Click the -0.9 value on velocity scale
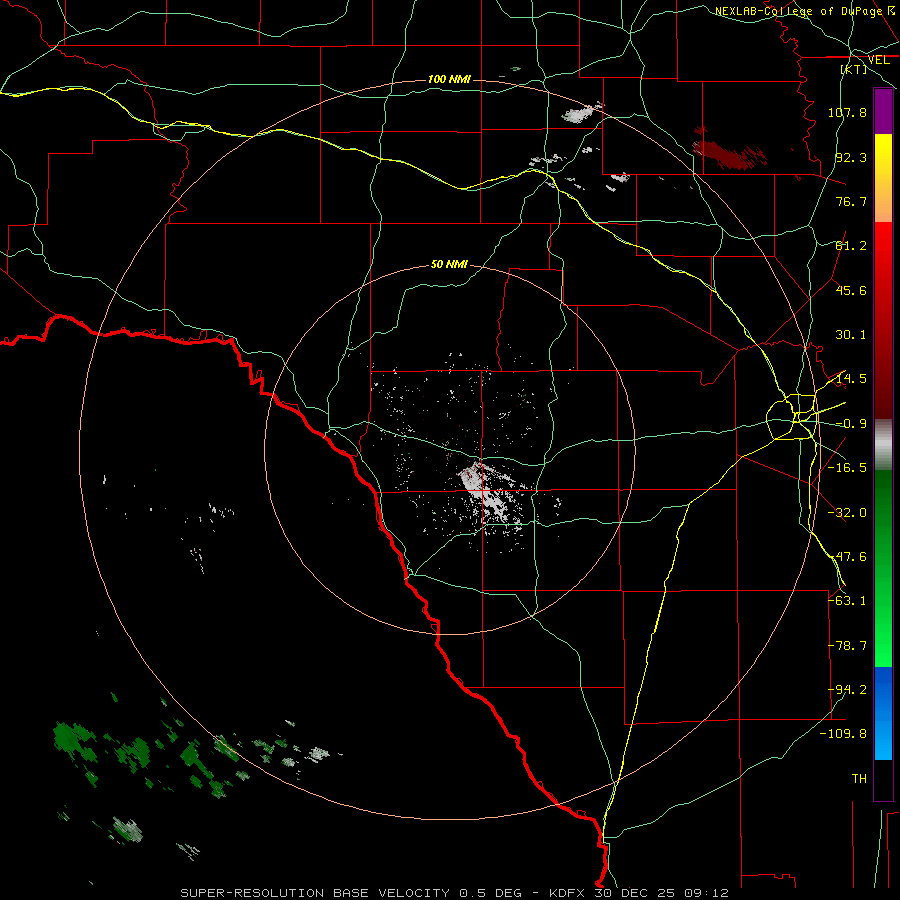The height and width of the screenshot is (900, 900). tap(851, 424)
